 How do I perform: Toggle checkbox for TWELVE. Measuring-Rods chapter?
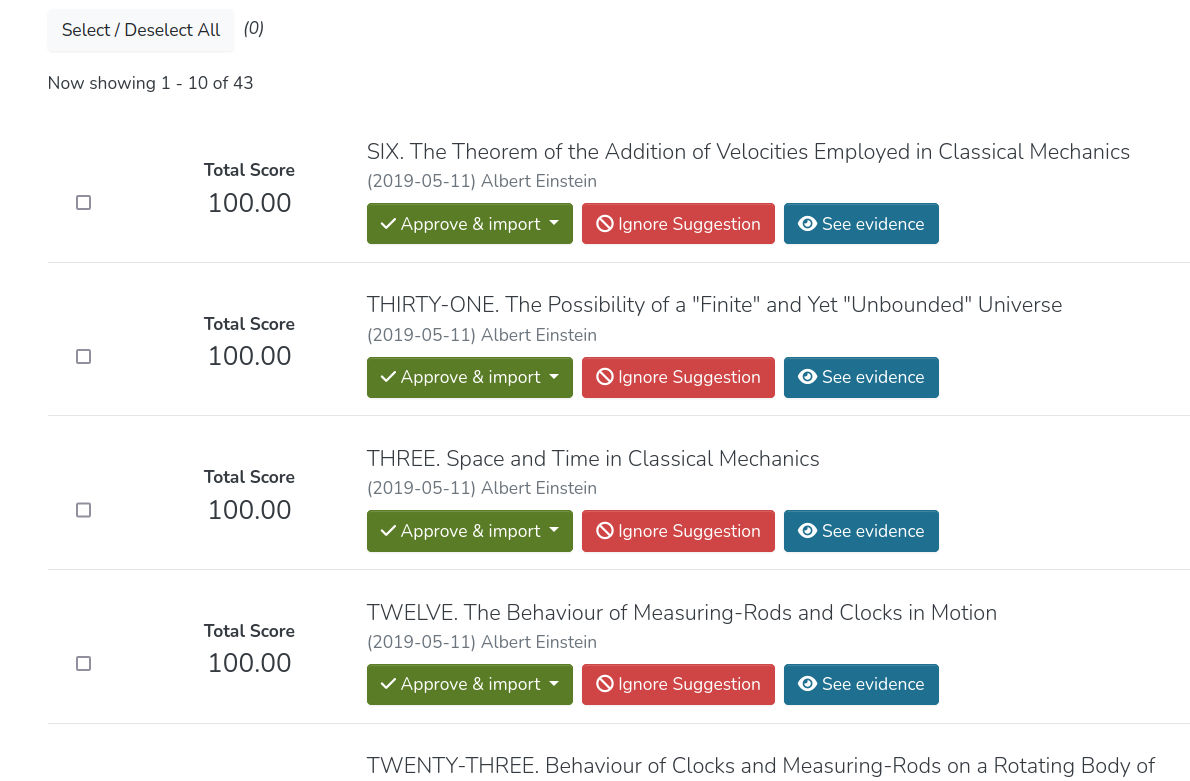(x=84, y=663)
